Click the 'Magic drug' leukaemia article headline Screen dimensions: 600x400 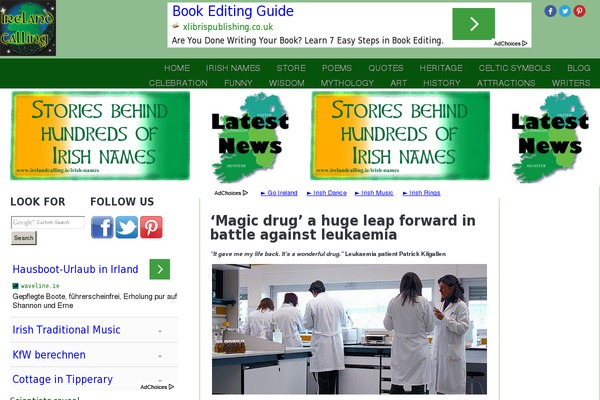[x=343, y=227]
